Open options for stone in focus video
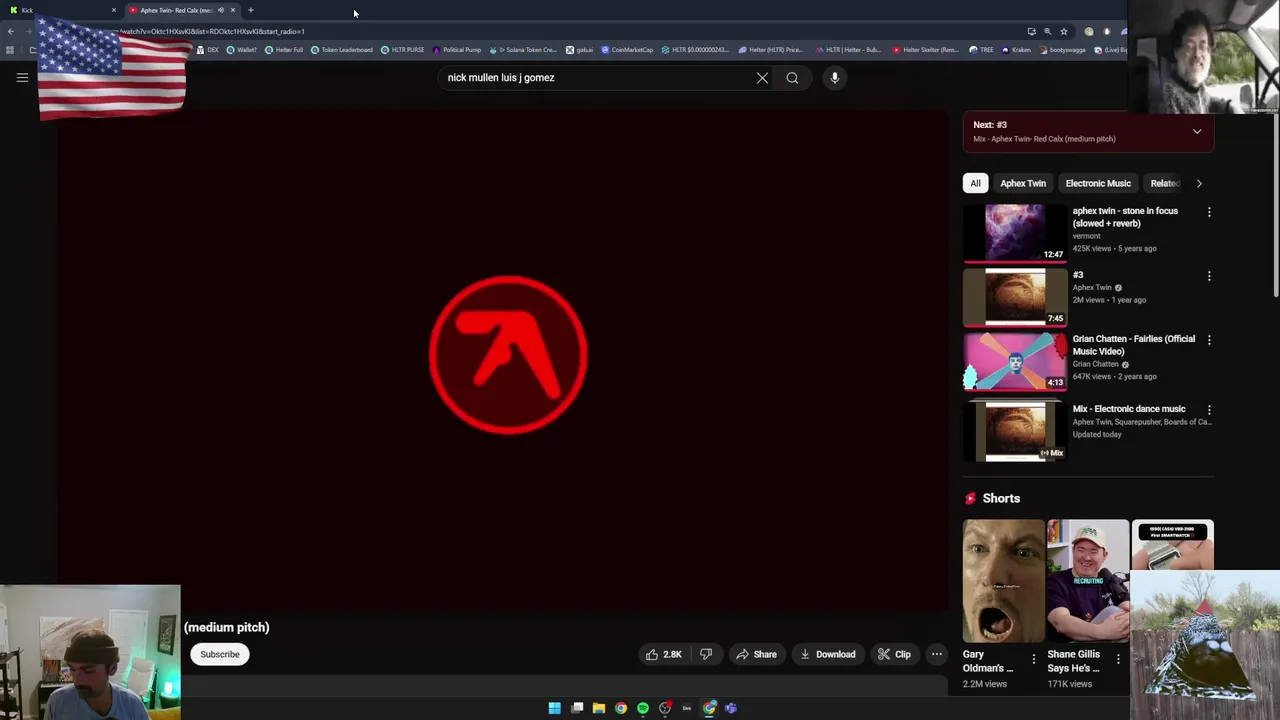The image size is (1280, 720). 1209,212
